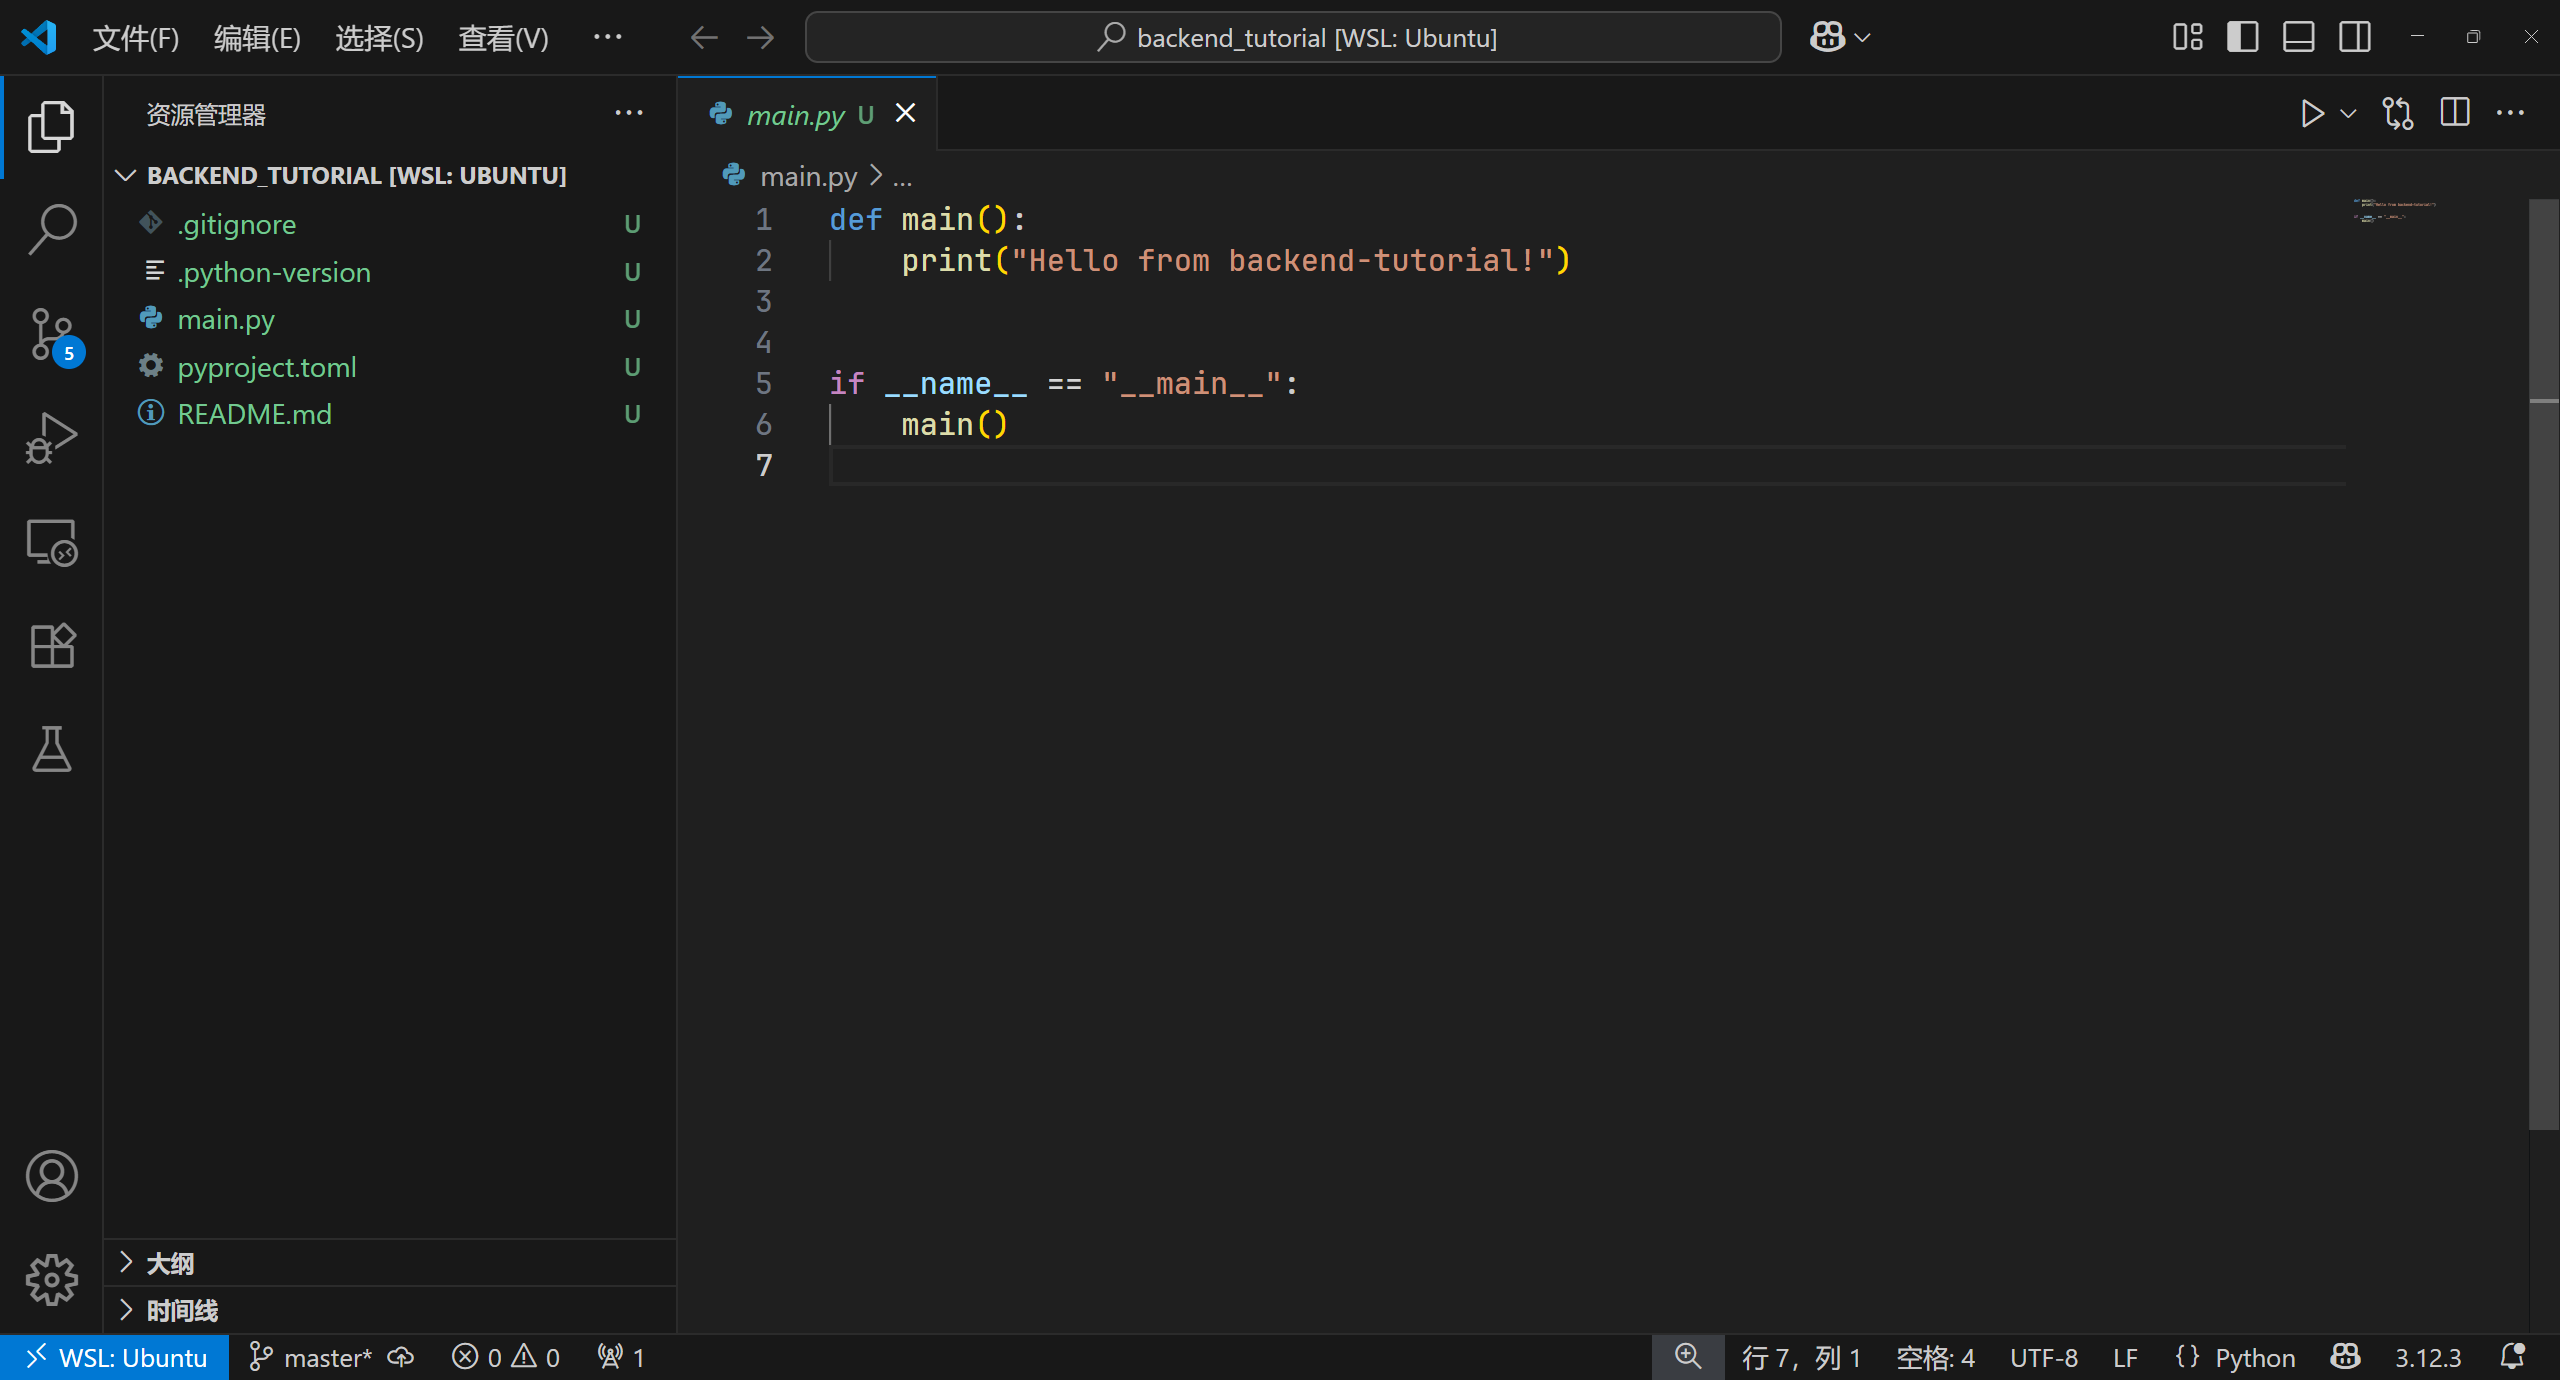Close the main.py editor tab
This screenshot has height=1380, width=2560.
click(905, 113)
